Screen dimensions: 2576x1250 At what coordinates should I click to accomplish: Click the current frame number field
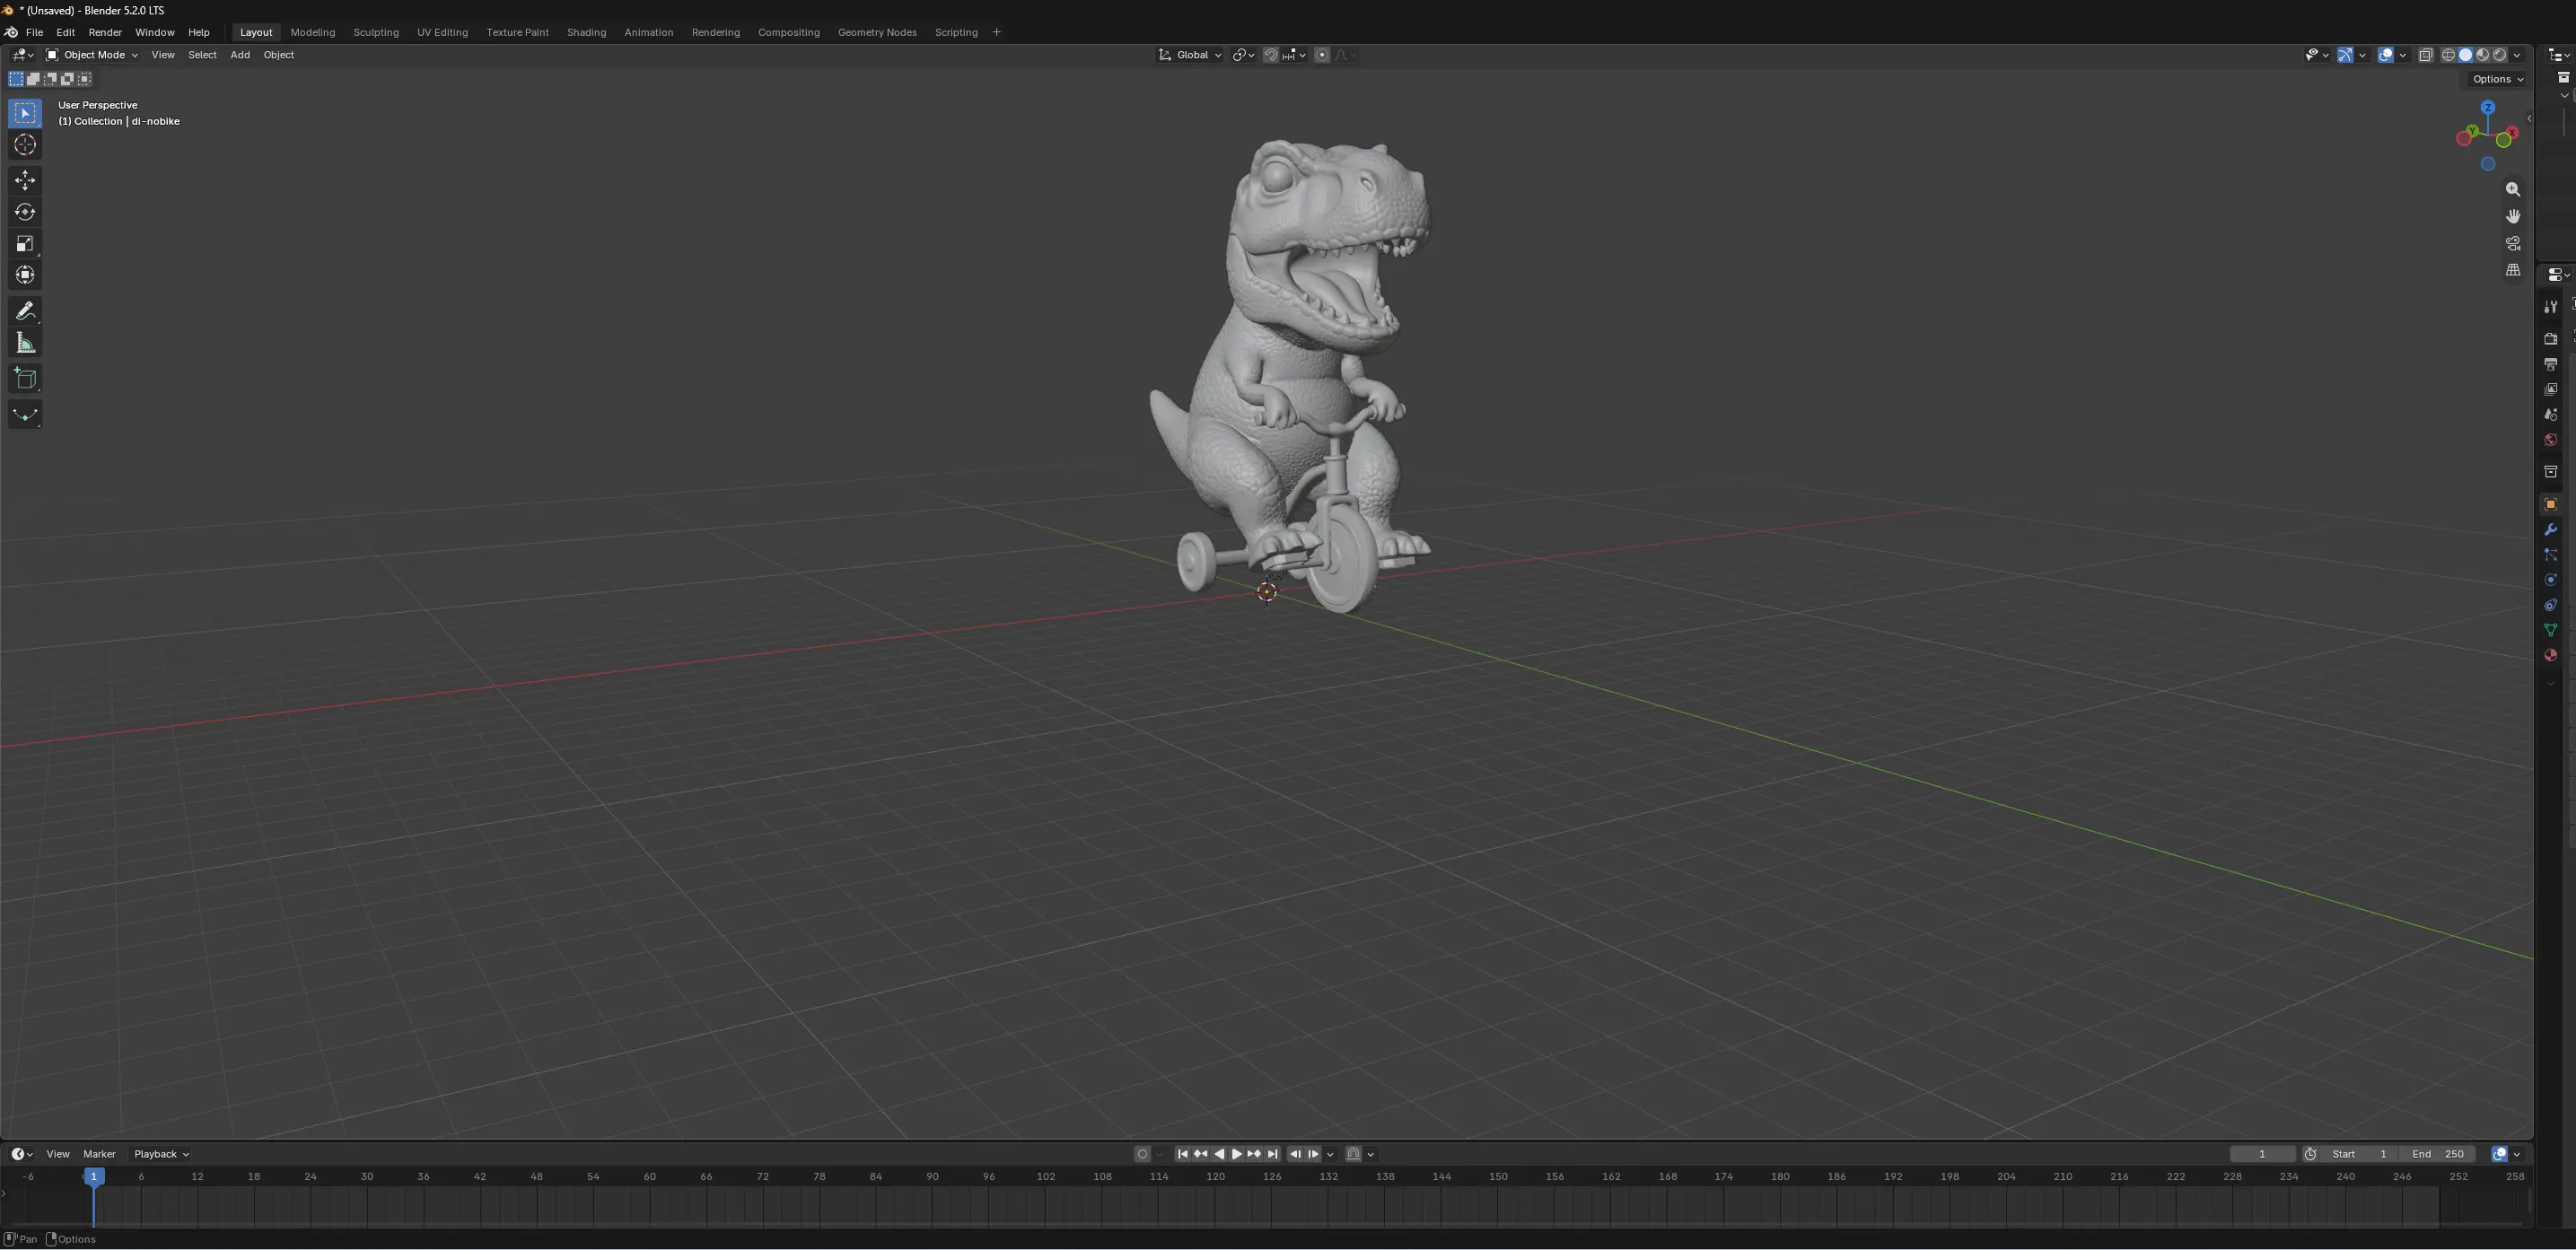click(x=2262, y=1154)
